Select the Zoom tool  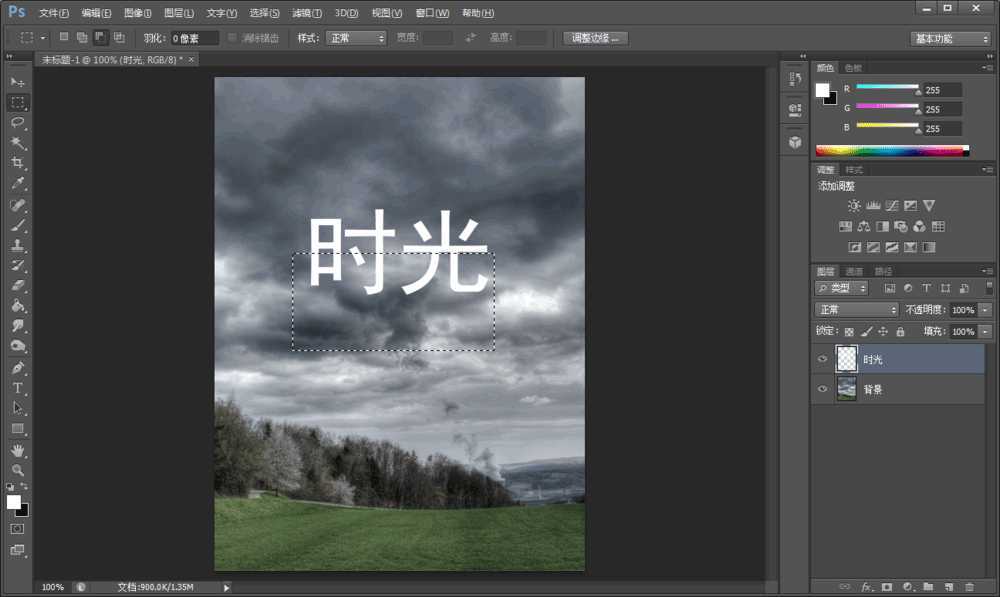(18, 469)
